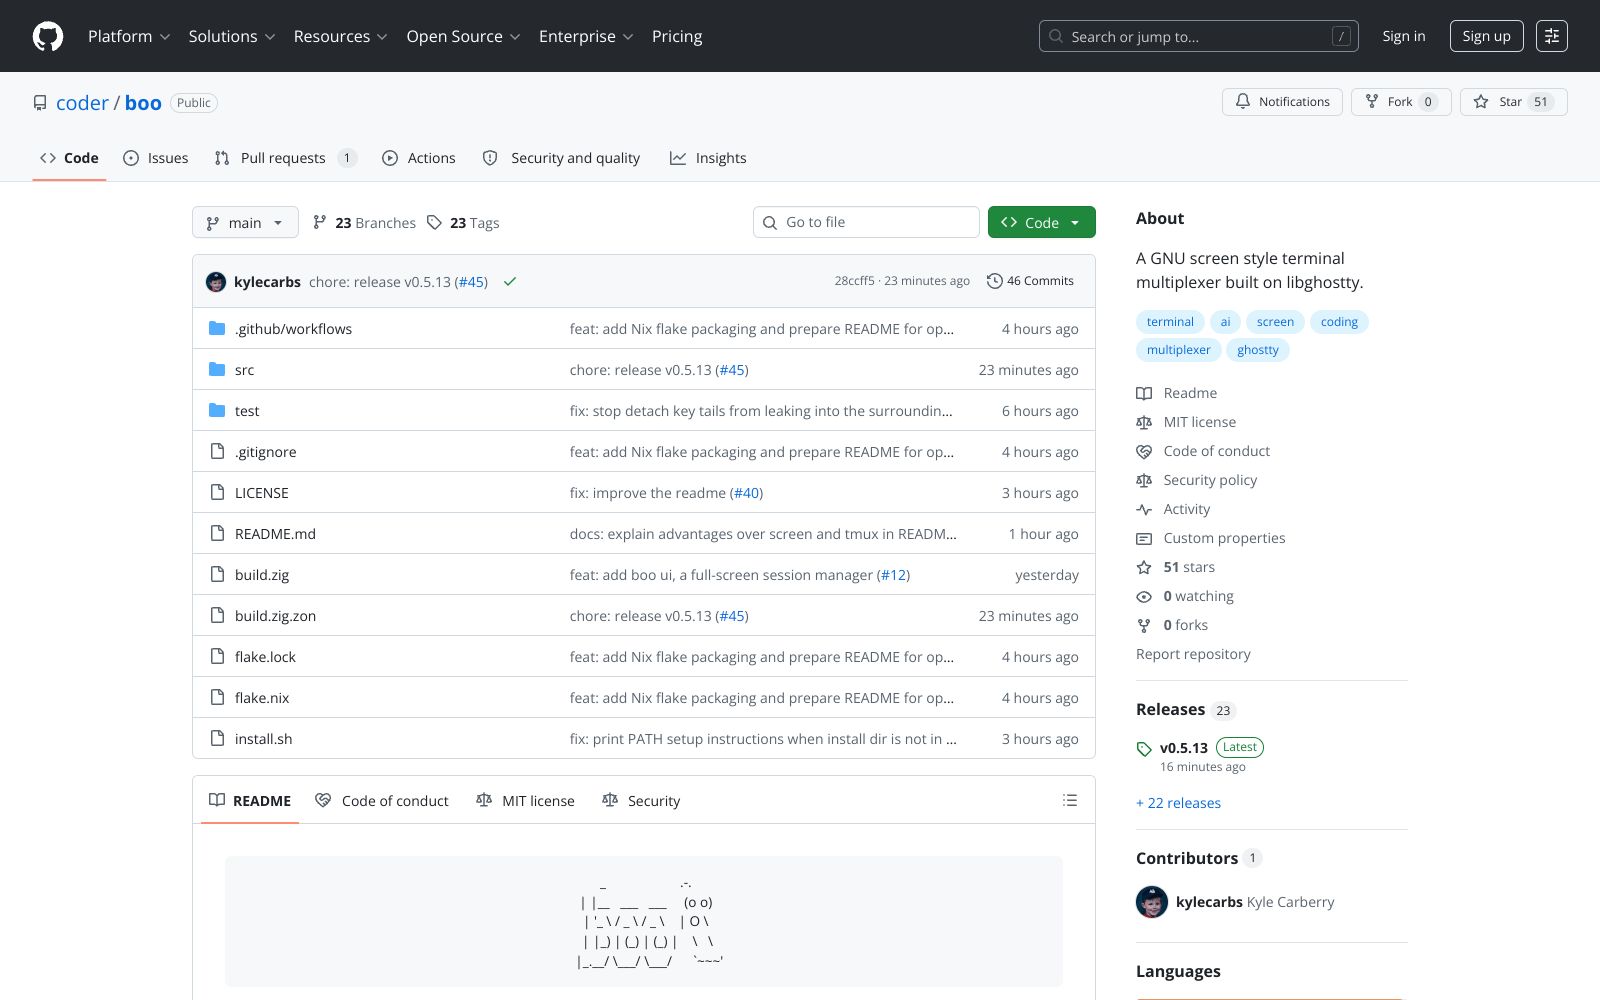Open the flake.nix file
Viewport: 1600px width, 1000px height.
click(262, 697)
